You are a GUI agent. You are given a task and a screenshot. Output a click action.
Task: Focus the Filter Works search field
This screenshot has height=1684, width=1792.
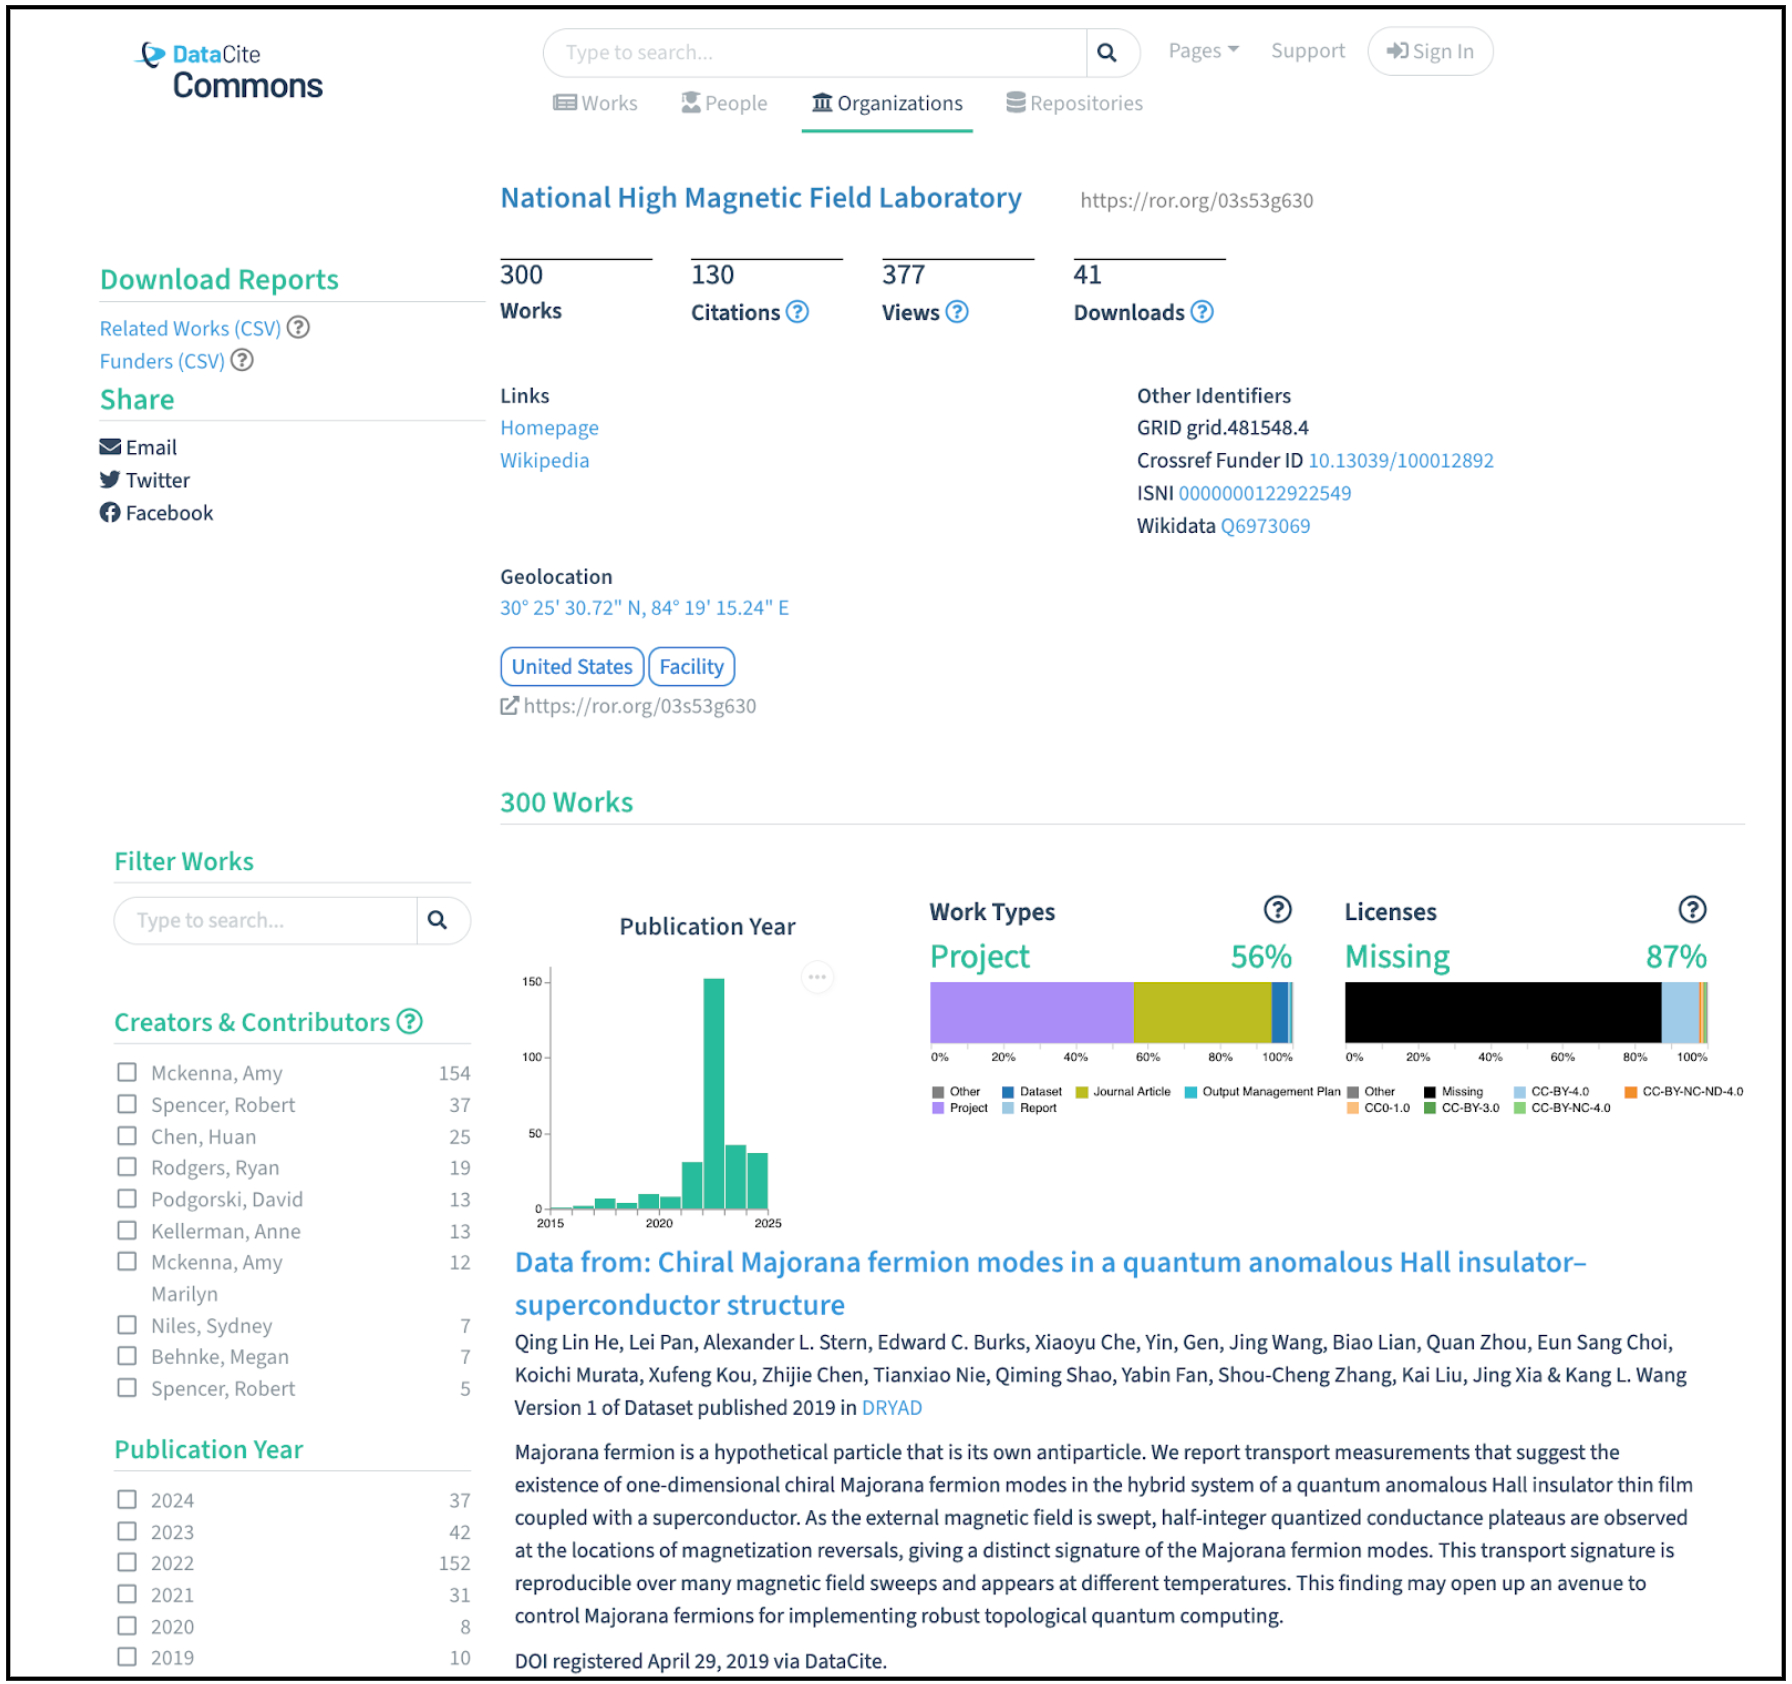pyautogui.click(x=266, y=920)
